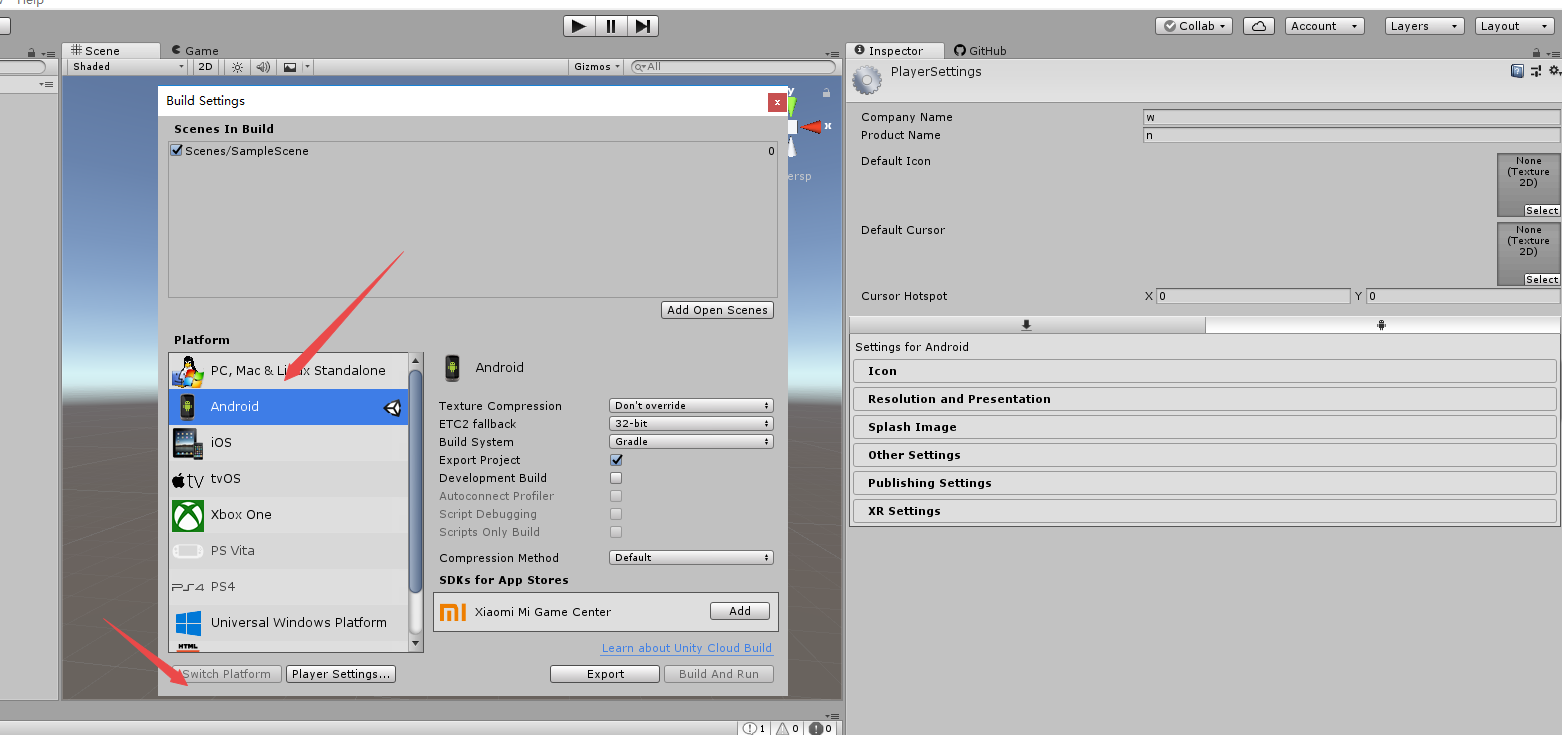Click the Cursor Hotspot Y field
The width and height of the screenshot is (1562, 735).
pyautogui.click(x=1463, y=296)
